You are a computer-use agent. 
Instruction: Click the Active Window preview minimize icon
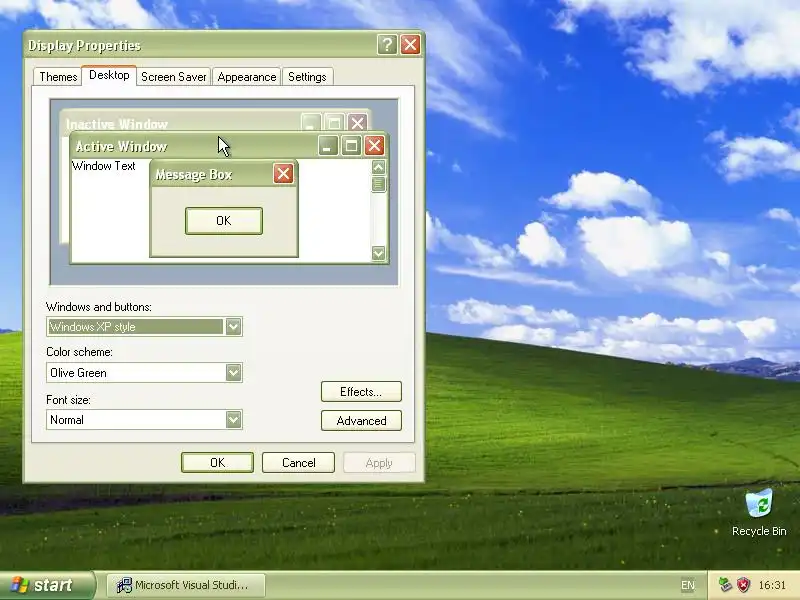[328, 146]
